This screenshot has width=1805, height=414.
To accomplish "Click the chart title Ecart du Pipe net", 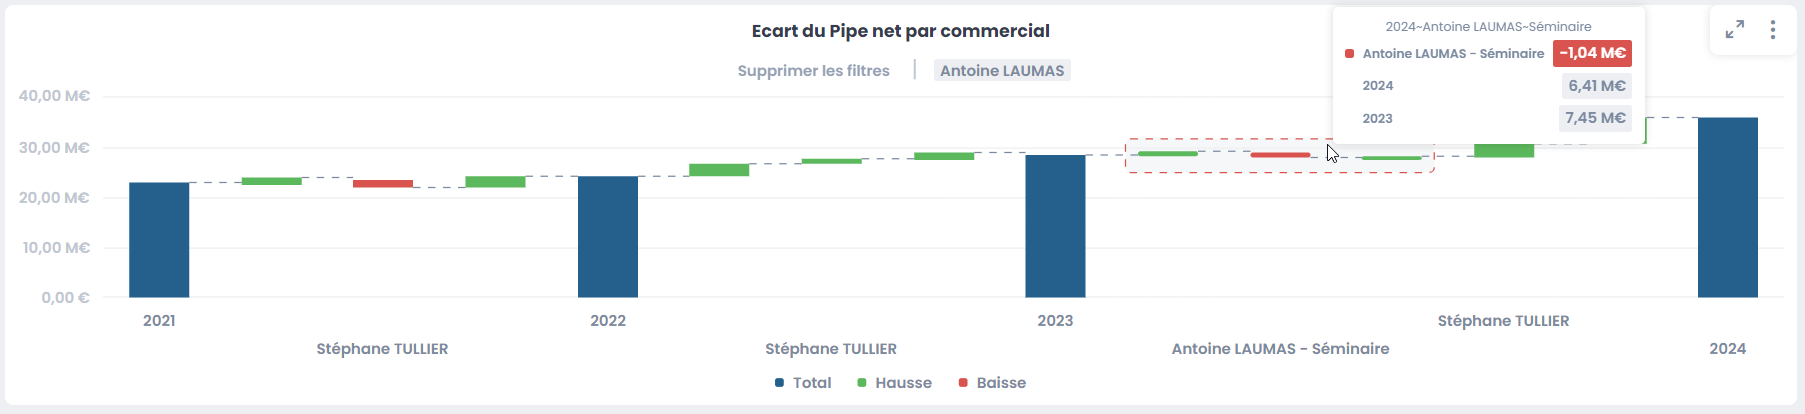I will click(x=900, y=31).
